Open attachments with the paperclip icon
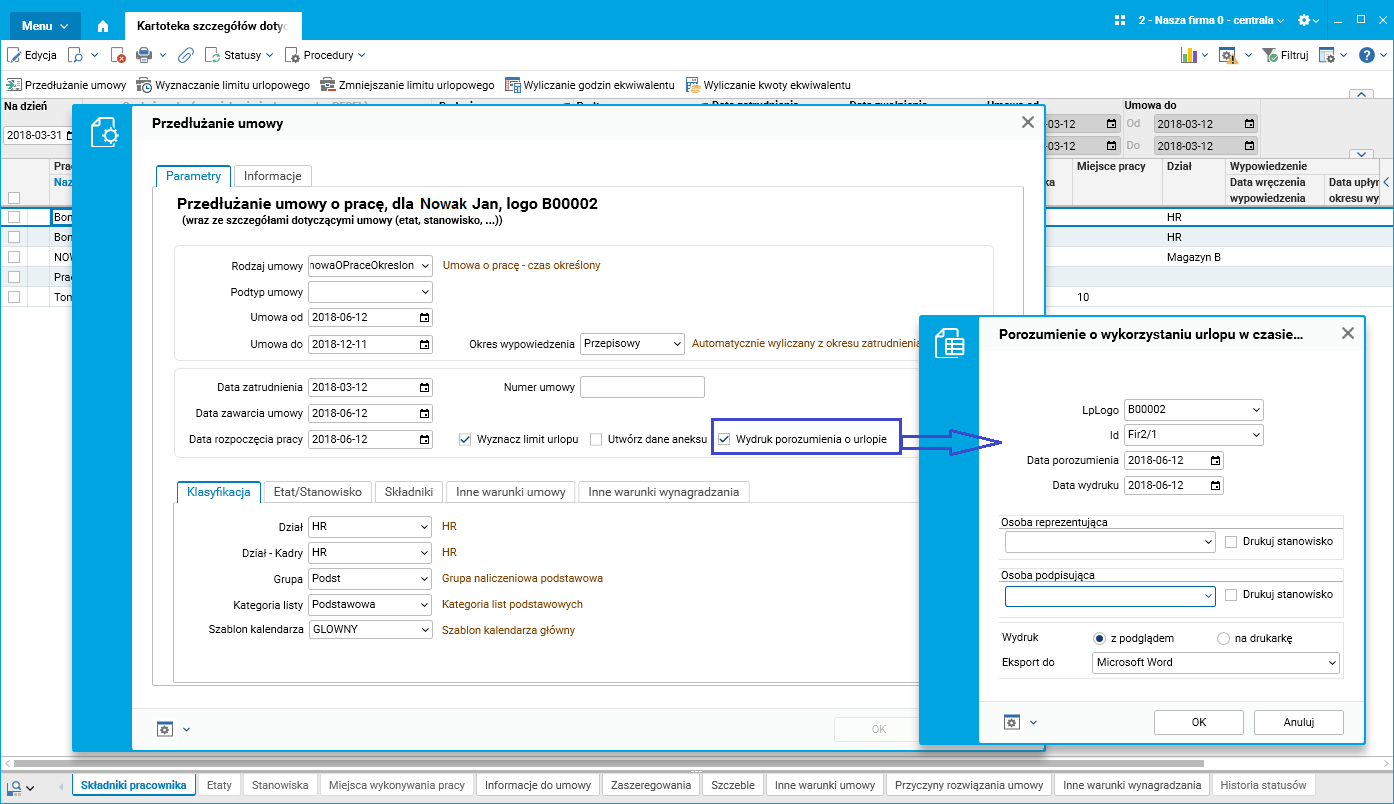 [x=186, y=55]
